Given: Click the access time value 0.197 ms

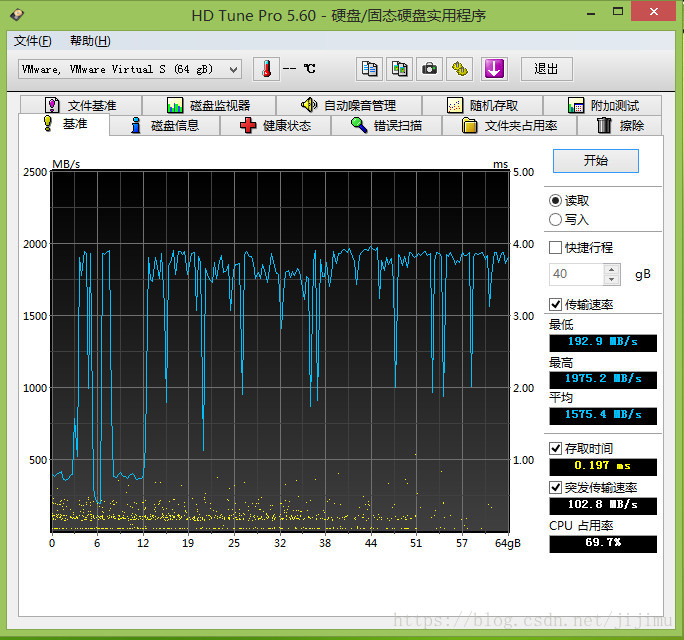Looking at the screenshot, I should pos(603,466).
